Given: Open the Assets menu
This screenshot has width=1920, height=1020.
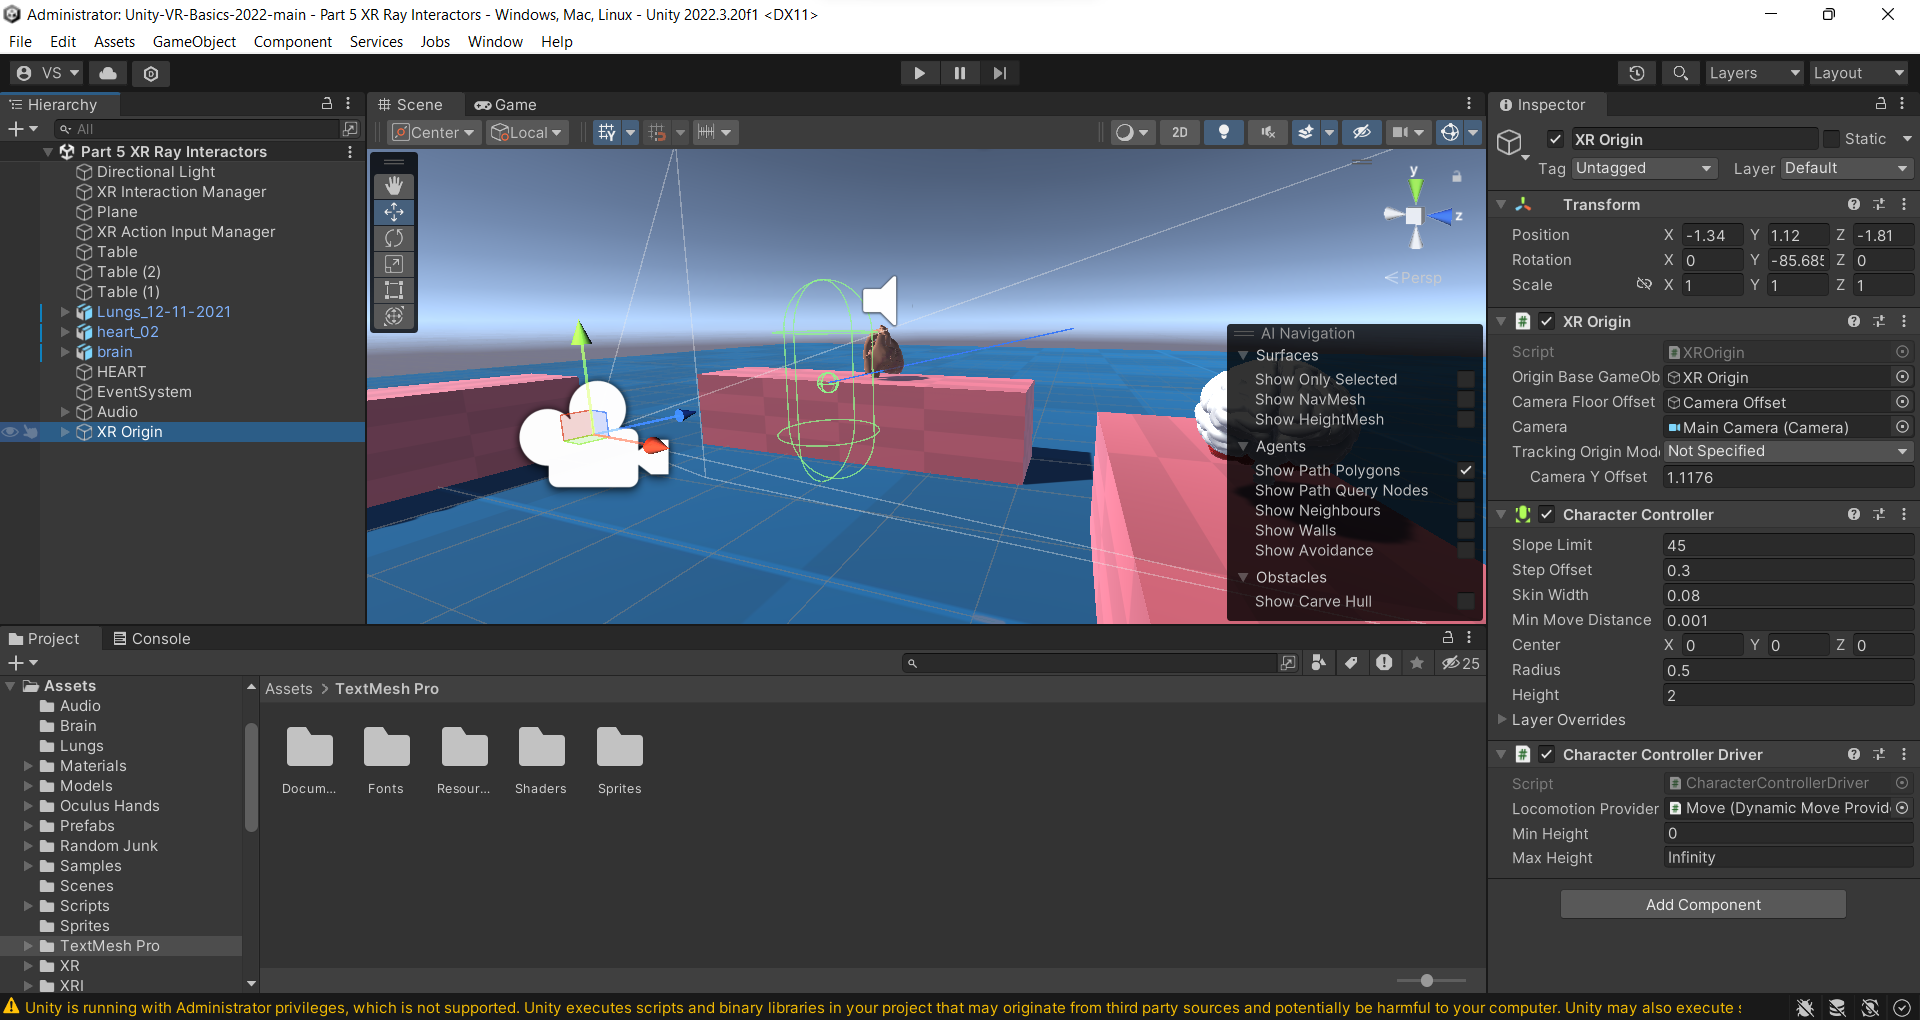Looking at the screenshot, I should pyautogui.click(x=114, y=41).
